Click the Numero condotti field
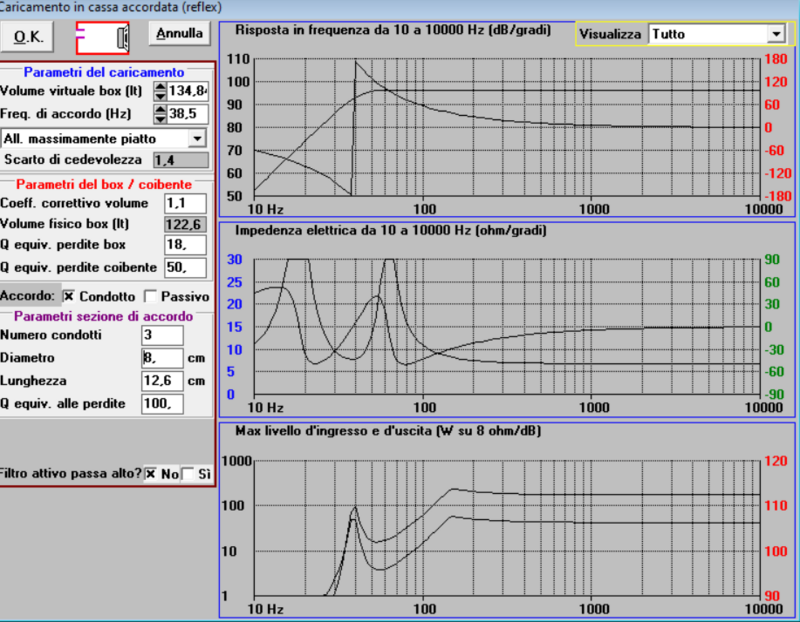 162,335
